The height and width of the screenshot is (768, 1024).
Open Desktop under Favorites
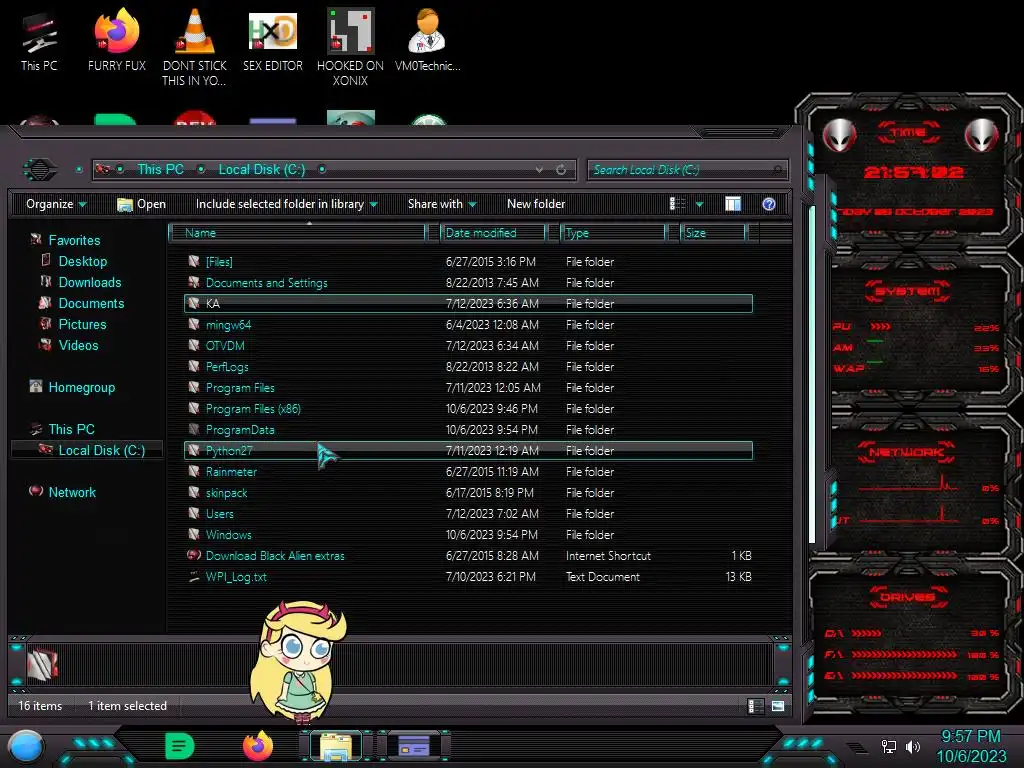(82, 261)
